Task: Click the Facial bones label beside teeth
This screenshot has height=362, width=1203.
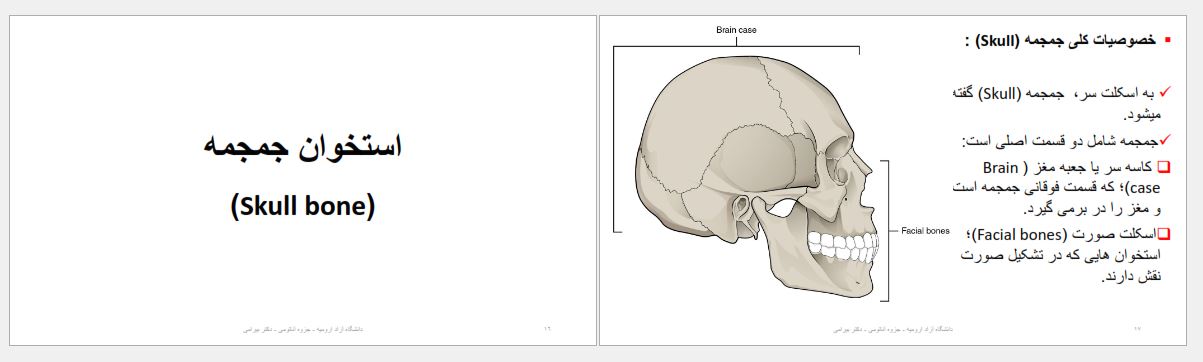Action: [925, 231]
